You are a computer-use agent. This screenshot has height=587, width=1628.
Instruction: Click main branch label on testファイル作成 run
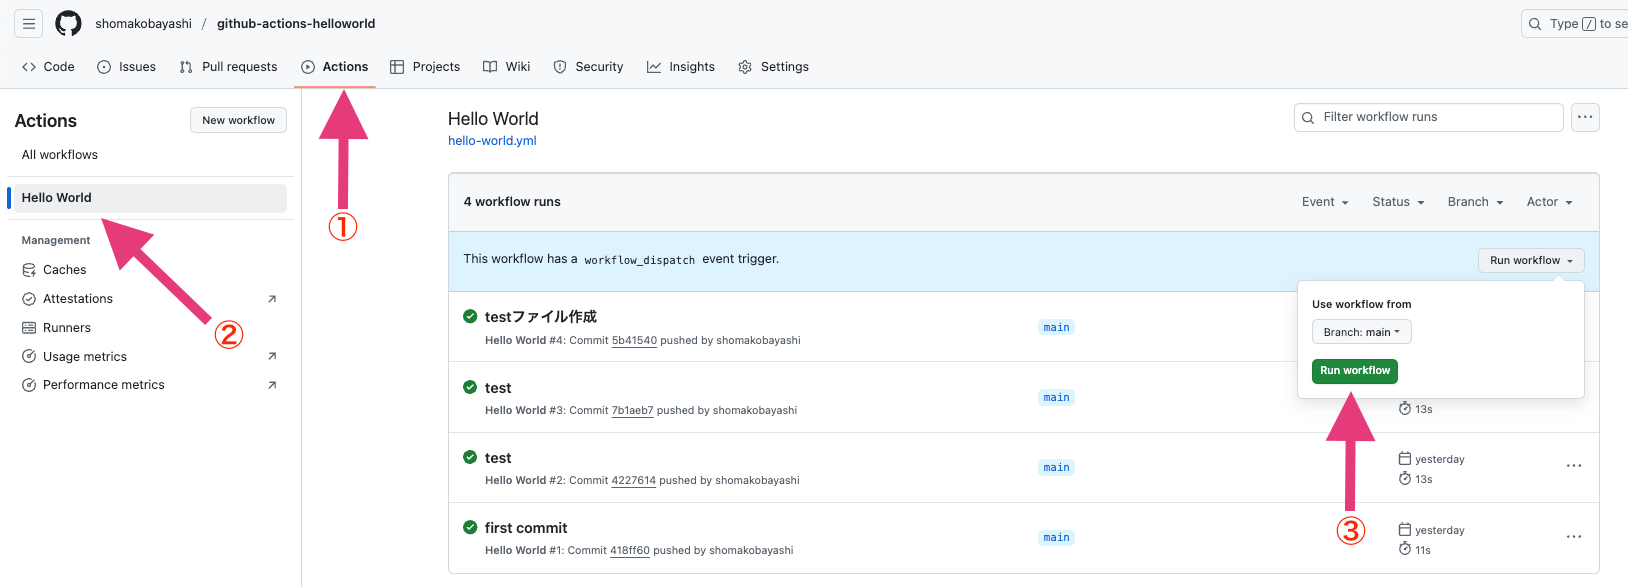(x=1056, y=328)
